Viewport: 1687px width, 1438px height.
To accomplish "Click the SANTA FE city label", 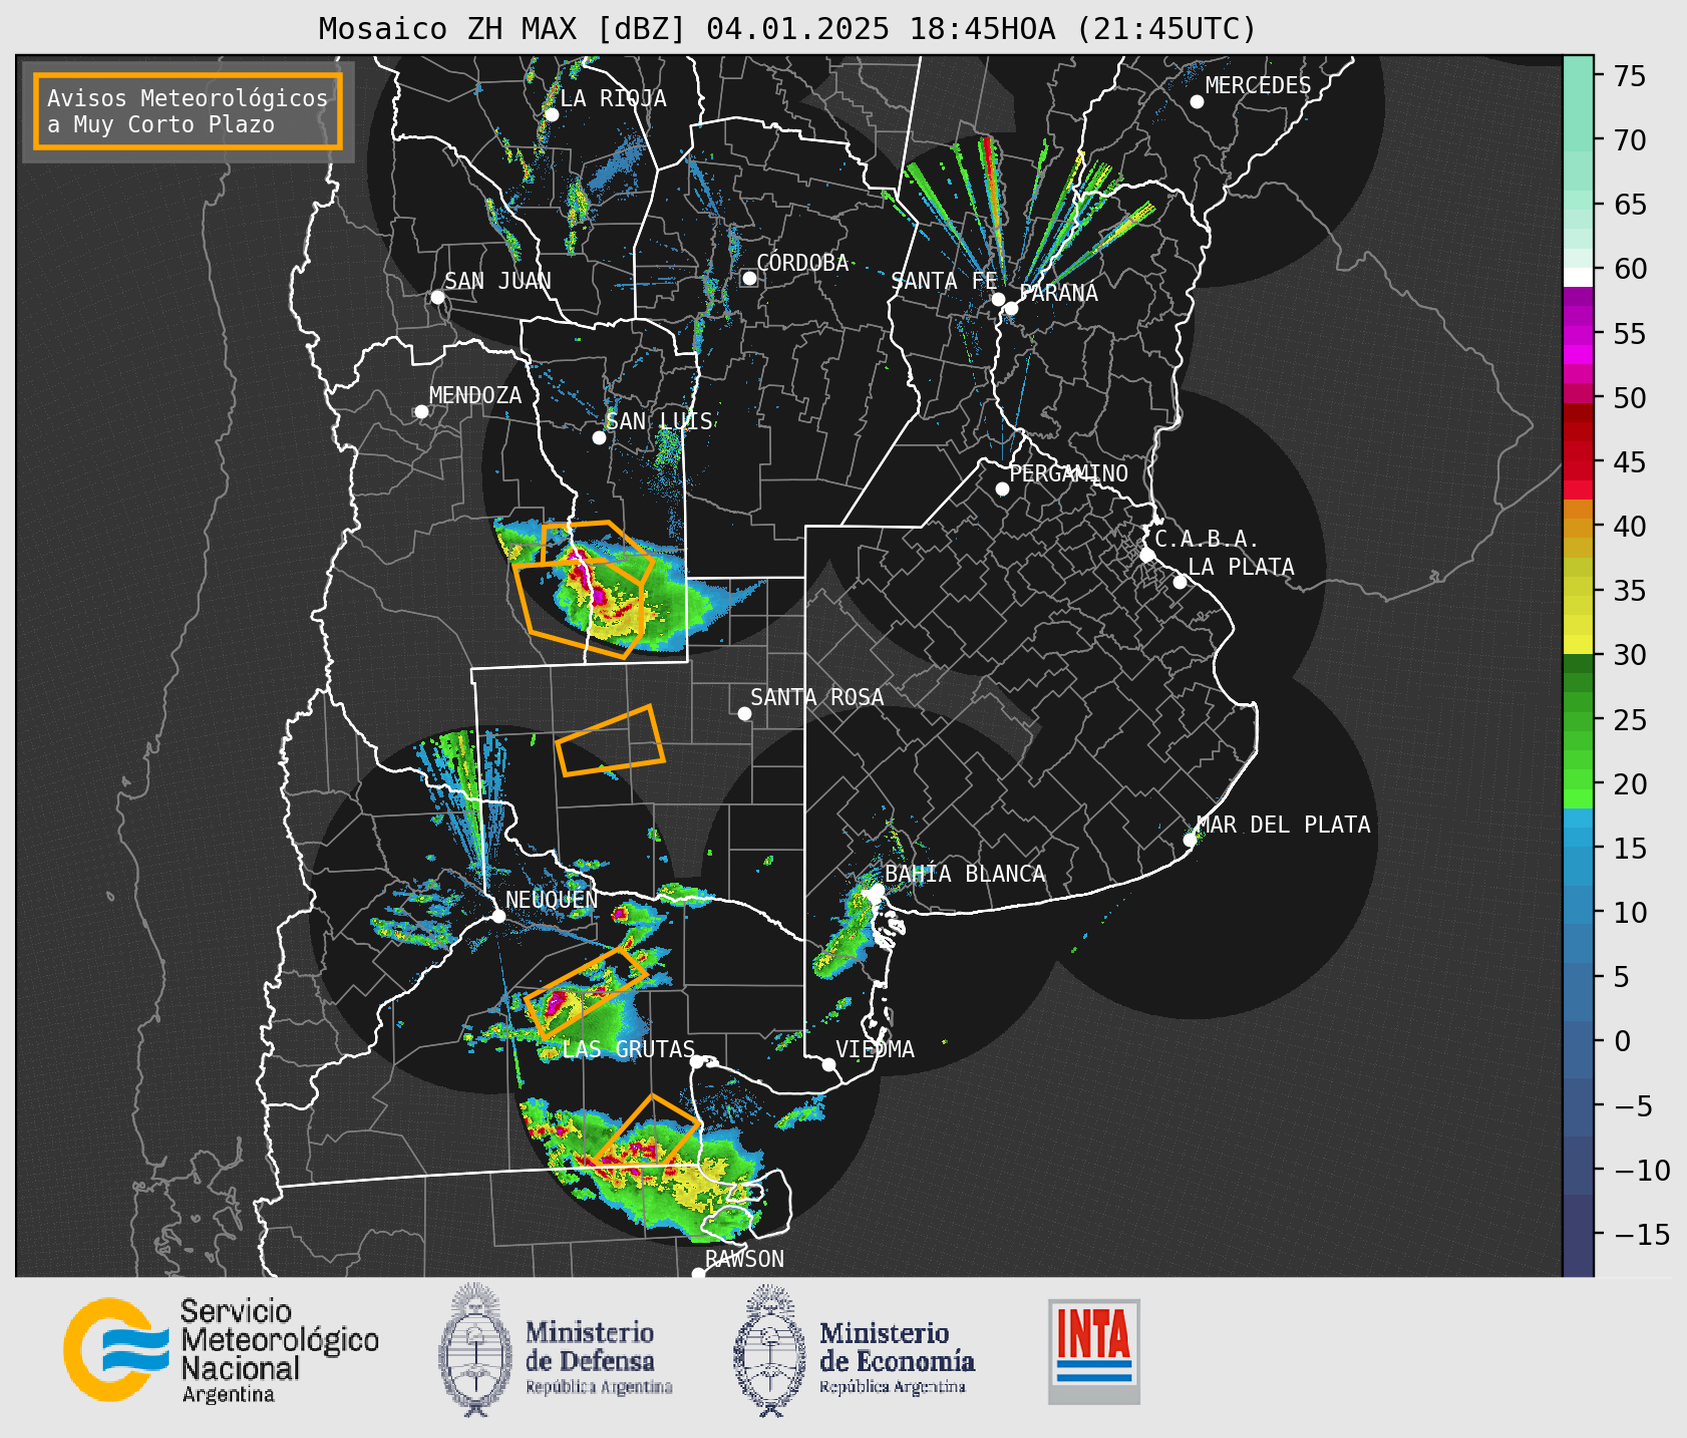I will pos(944,281).
